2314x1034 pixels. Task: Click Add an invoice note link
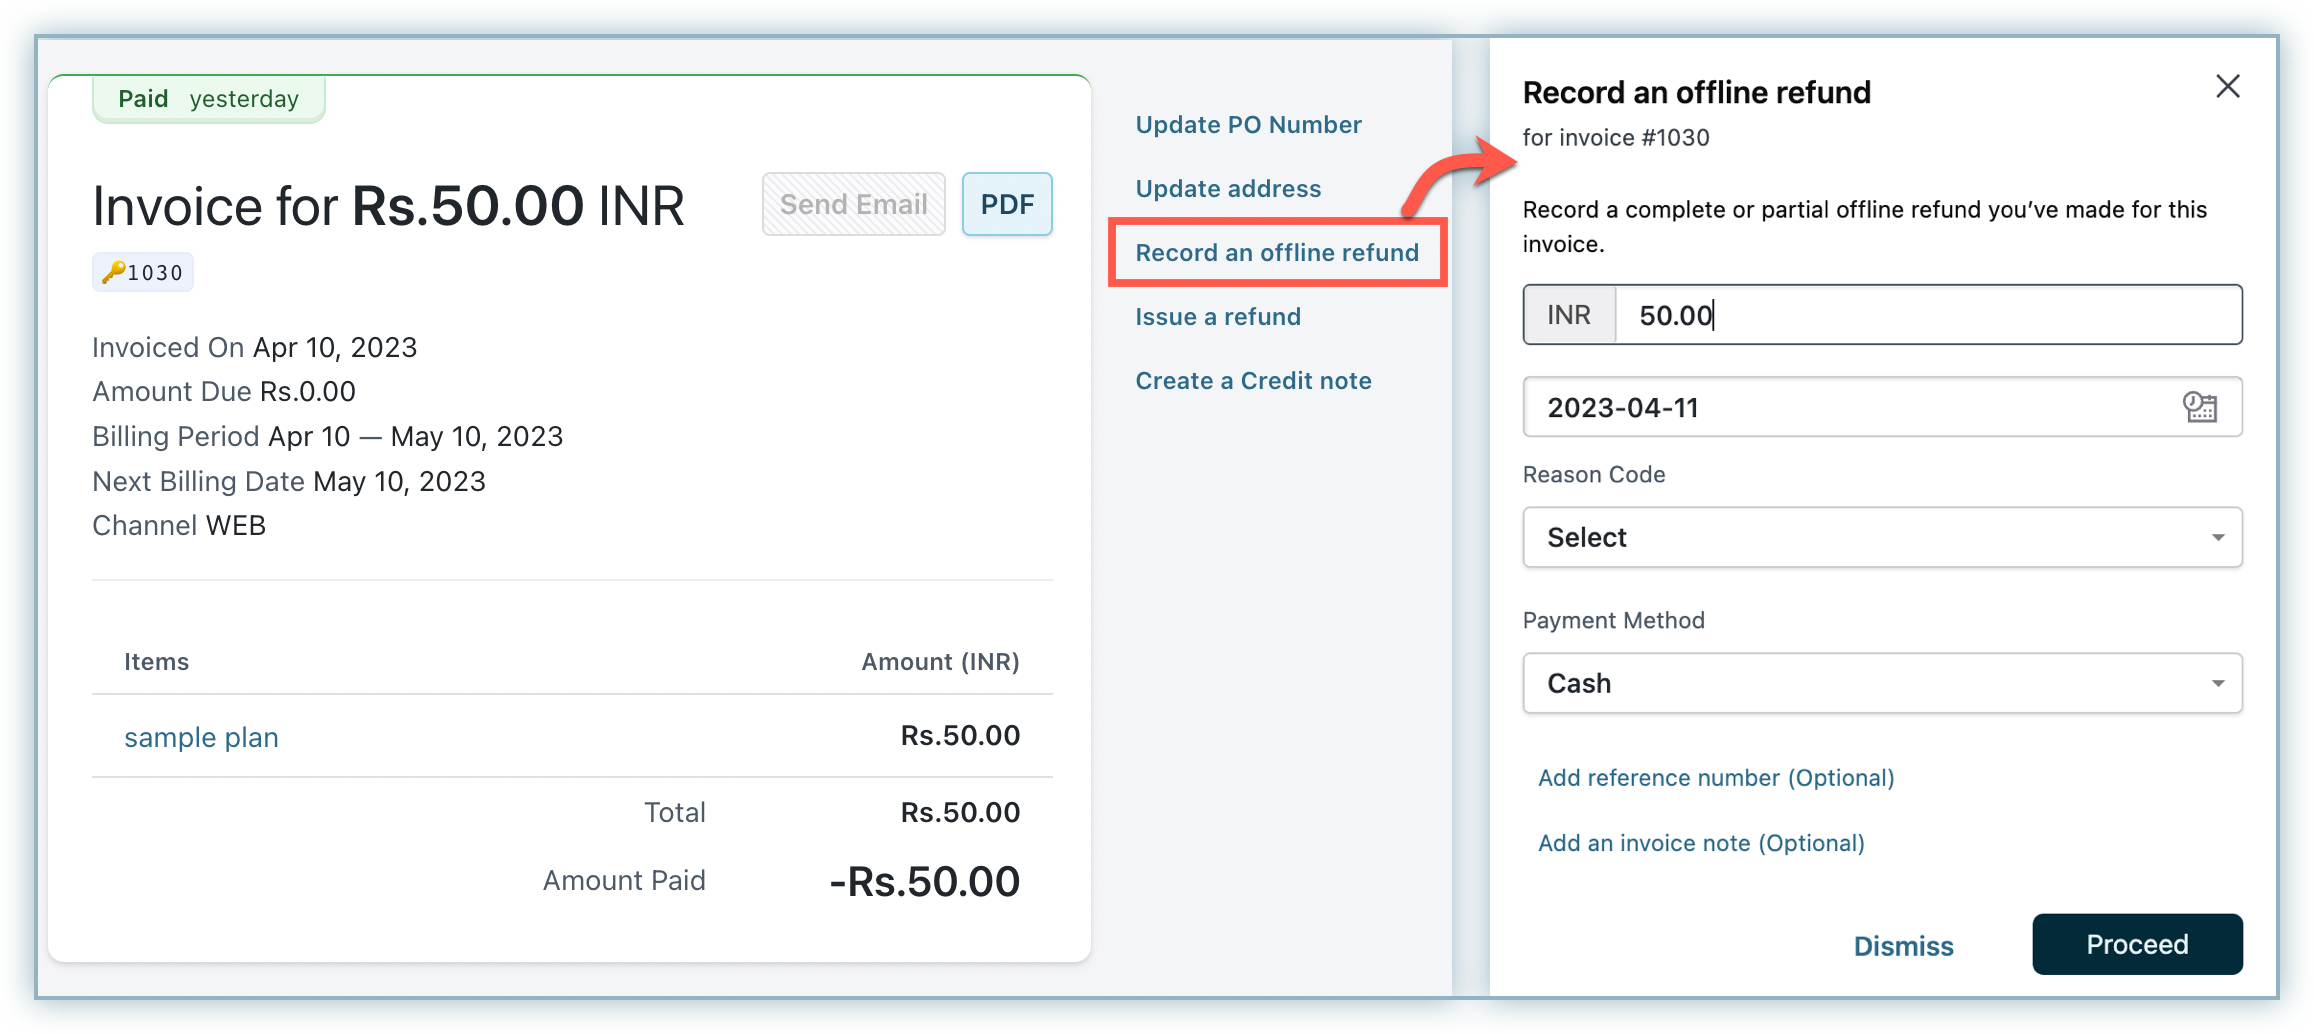point(1701,843)
